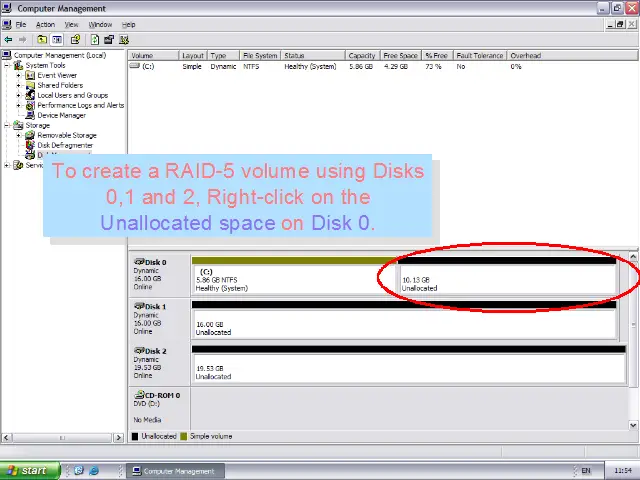Open Internet Explorer from Quick Launch
This screenshot has height=480, width=640.
[x=94, y=471]
